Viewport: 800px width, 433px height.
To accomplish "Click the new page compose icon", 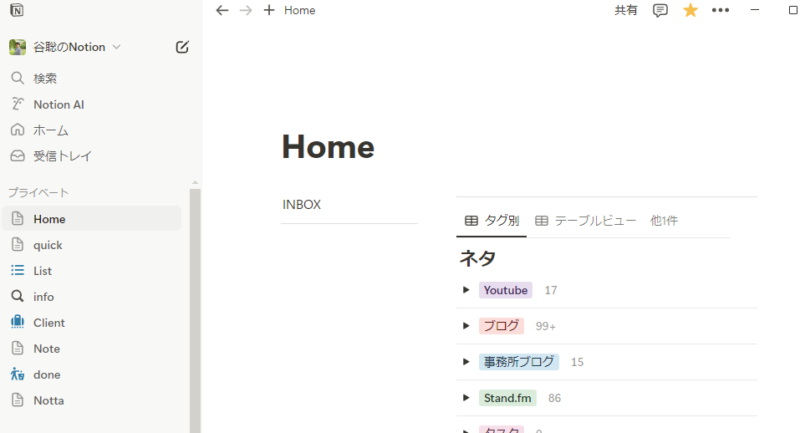I will point(182,47).
